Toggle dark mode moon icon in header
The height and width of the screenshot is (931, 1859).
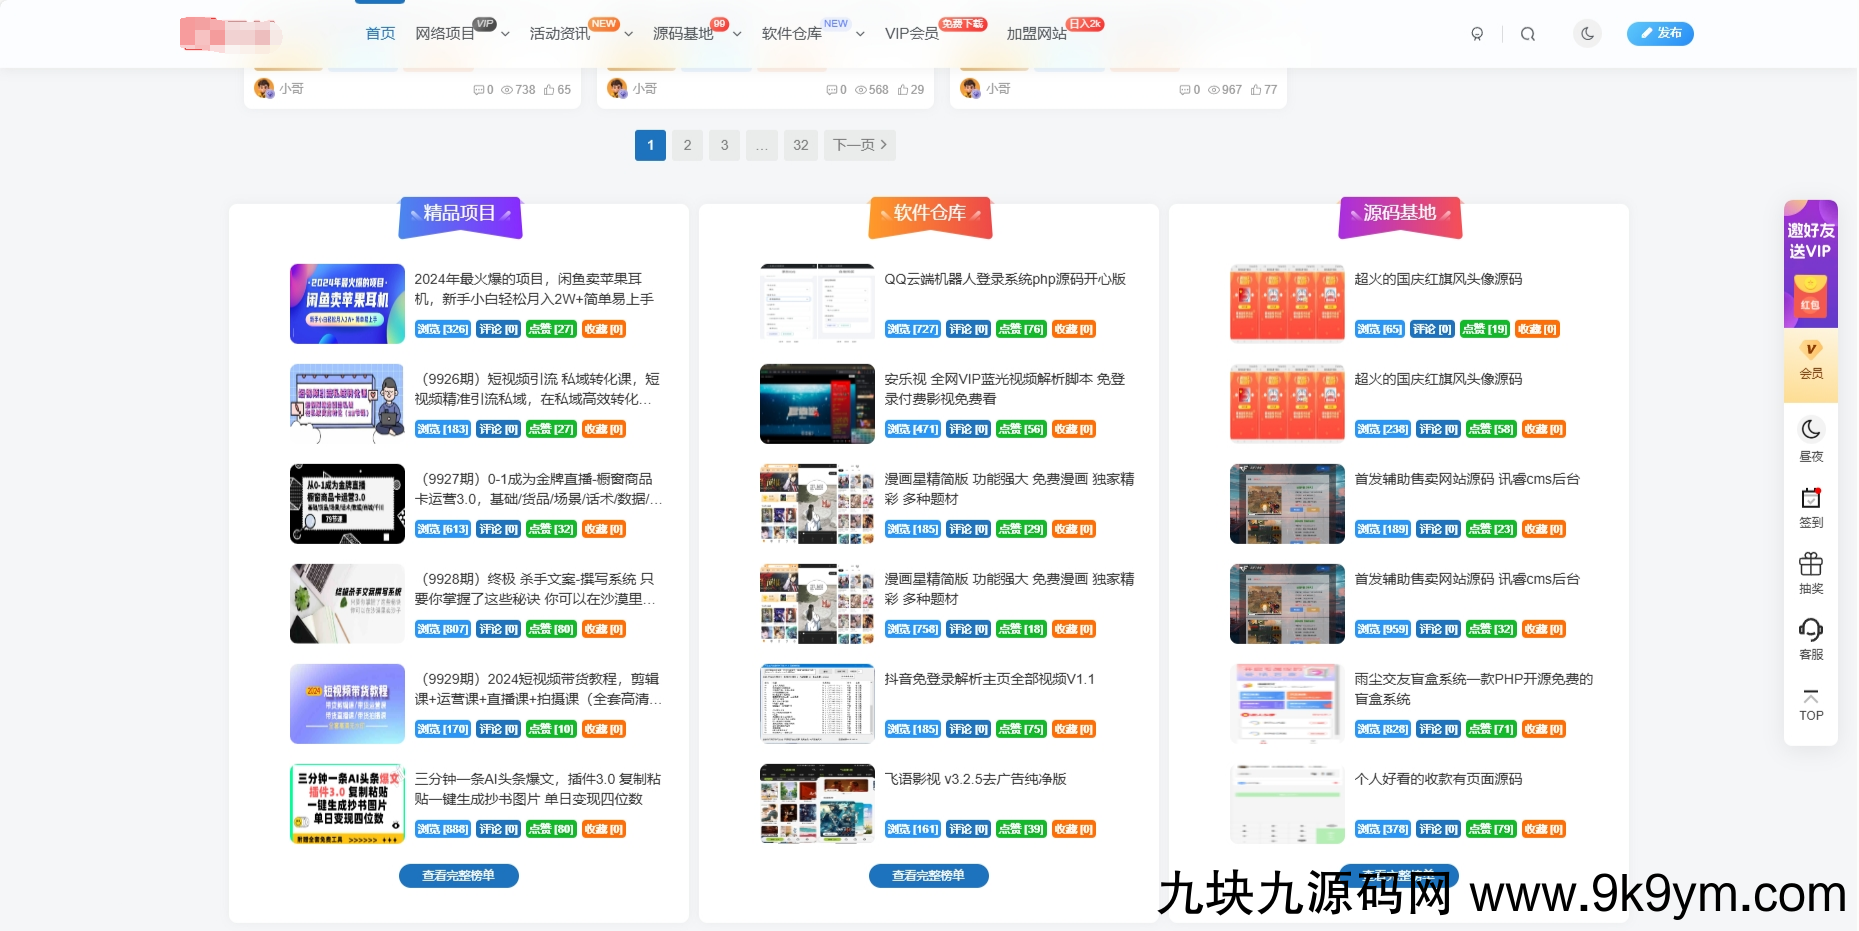[x=1587, y=34]
